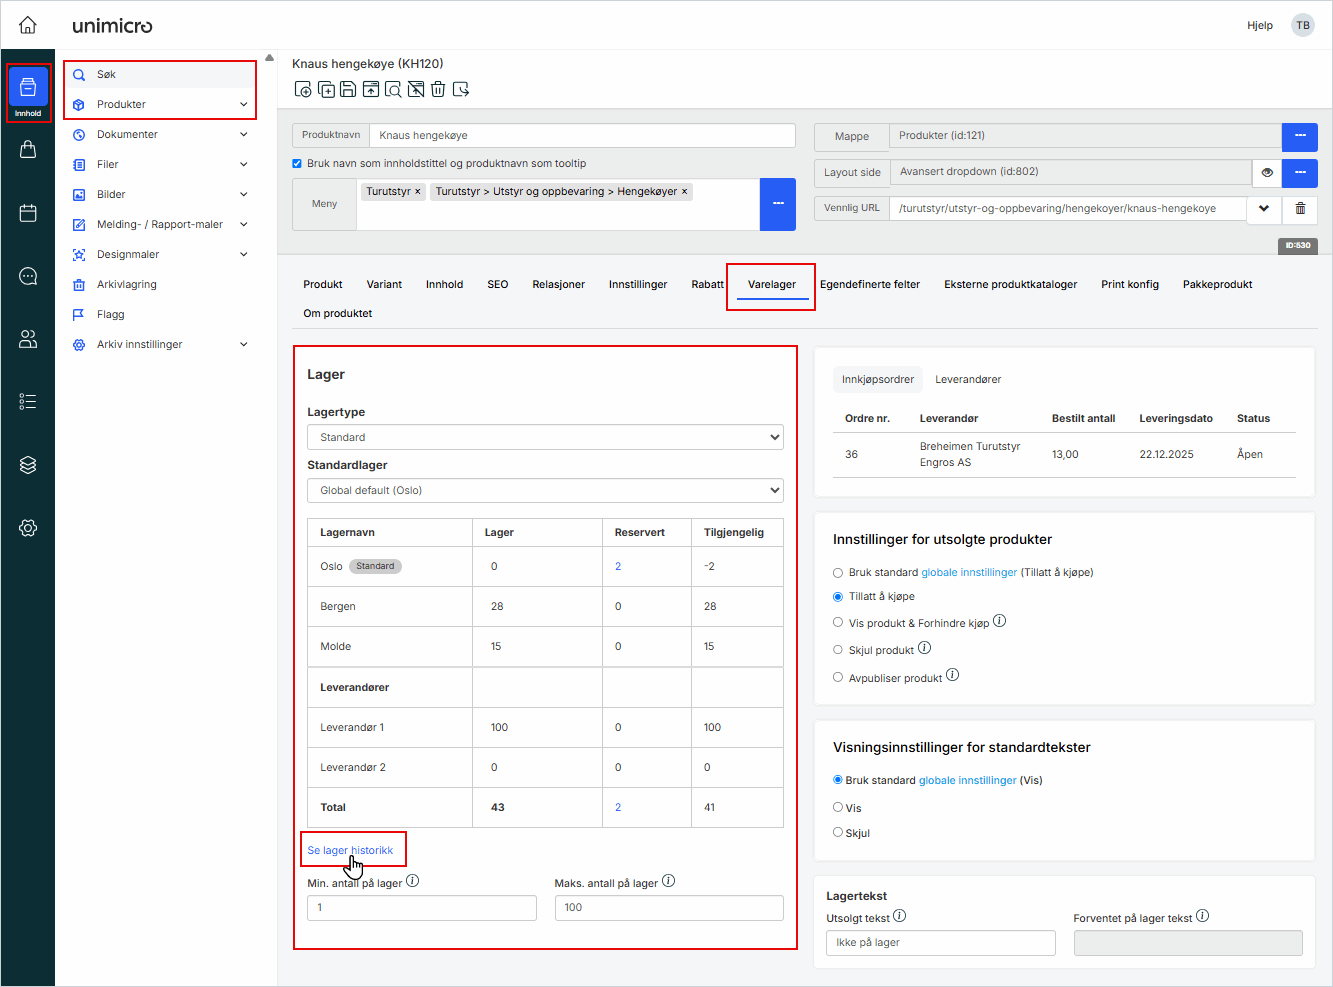Open the Leverandører tab
Screen dimensions: 1333x987
click(967, 379)
